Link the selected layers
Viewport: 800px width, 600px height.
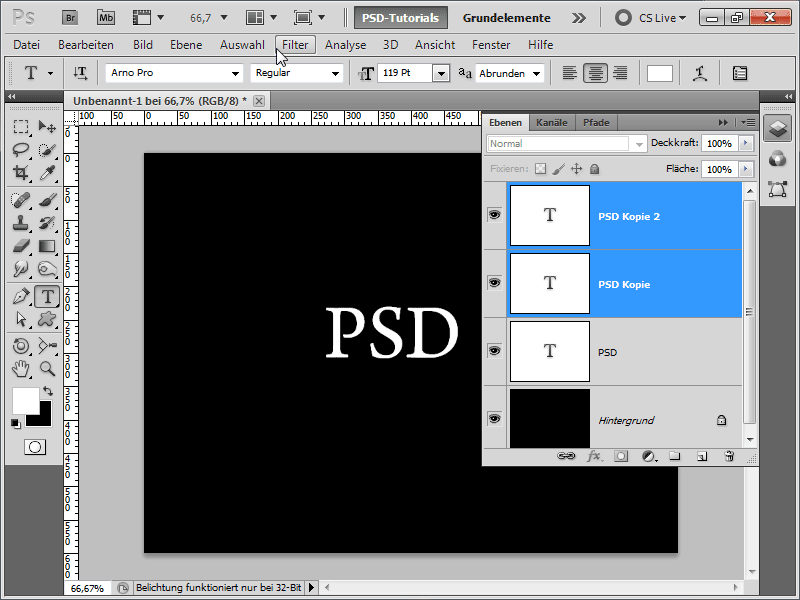pos(566,456)
